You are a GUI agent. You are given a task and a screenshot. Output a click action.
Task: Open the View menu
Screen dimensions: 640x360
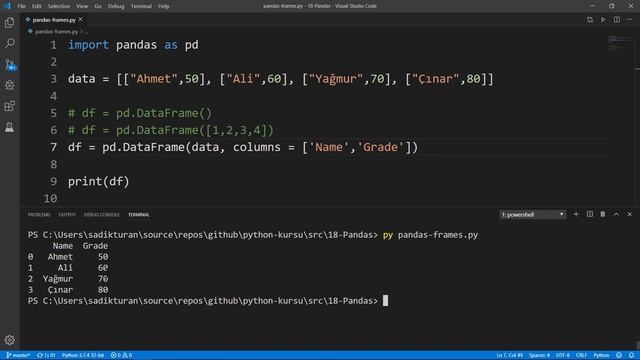pyautogui.click(x=82, y=6)
